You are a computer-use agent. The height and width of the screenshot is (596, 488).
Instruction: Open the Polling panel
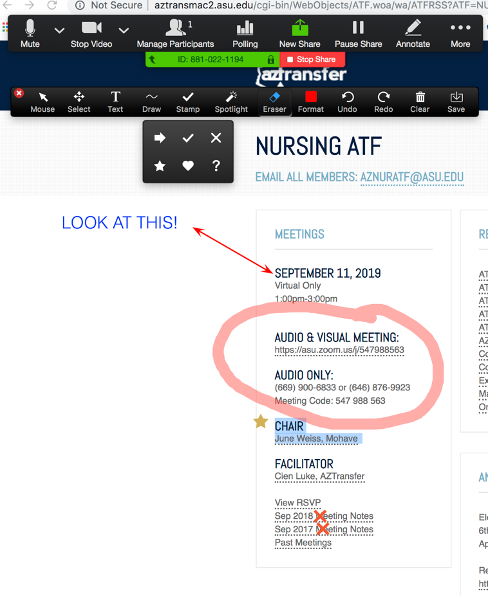pos(245,34)
